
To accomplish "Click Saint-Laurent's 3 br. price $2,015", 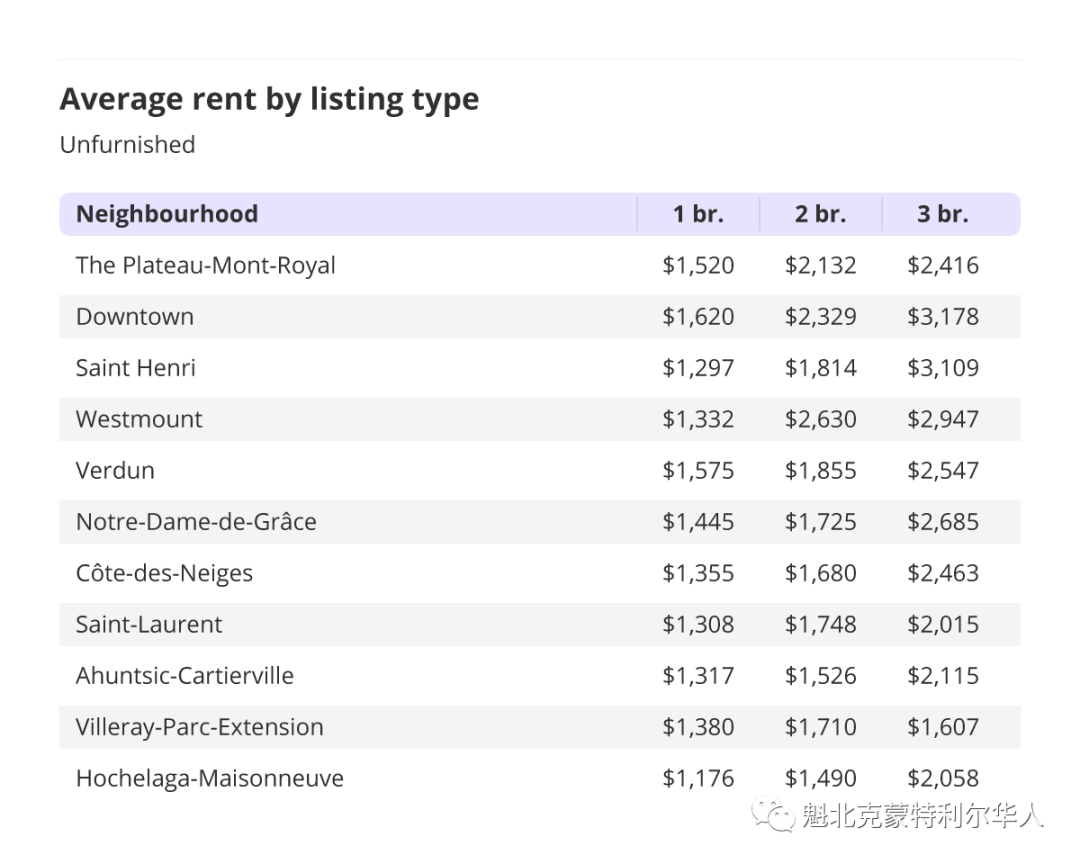I will pyautogui.click(x=943, y=625).
